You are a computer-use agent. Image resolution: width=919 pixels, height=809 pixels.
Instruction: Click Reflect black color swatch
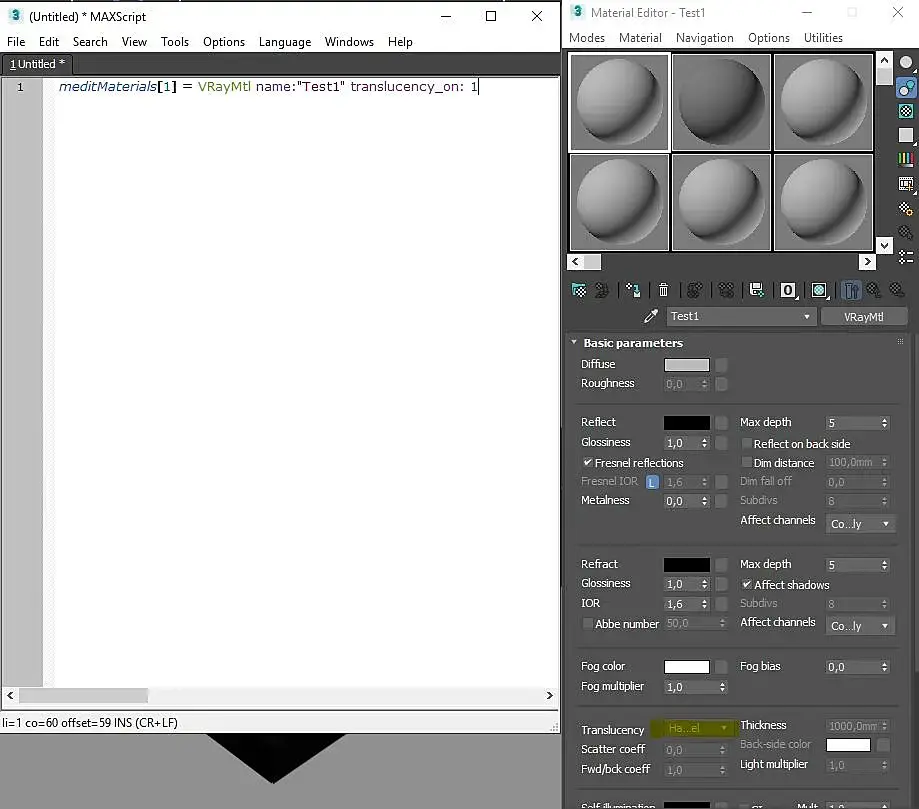(687, 423)
